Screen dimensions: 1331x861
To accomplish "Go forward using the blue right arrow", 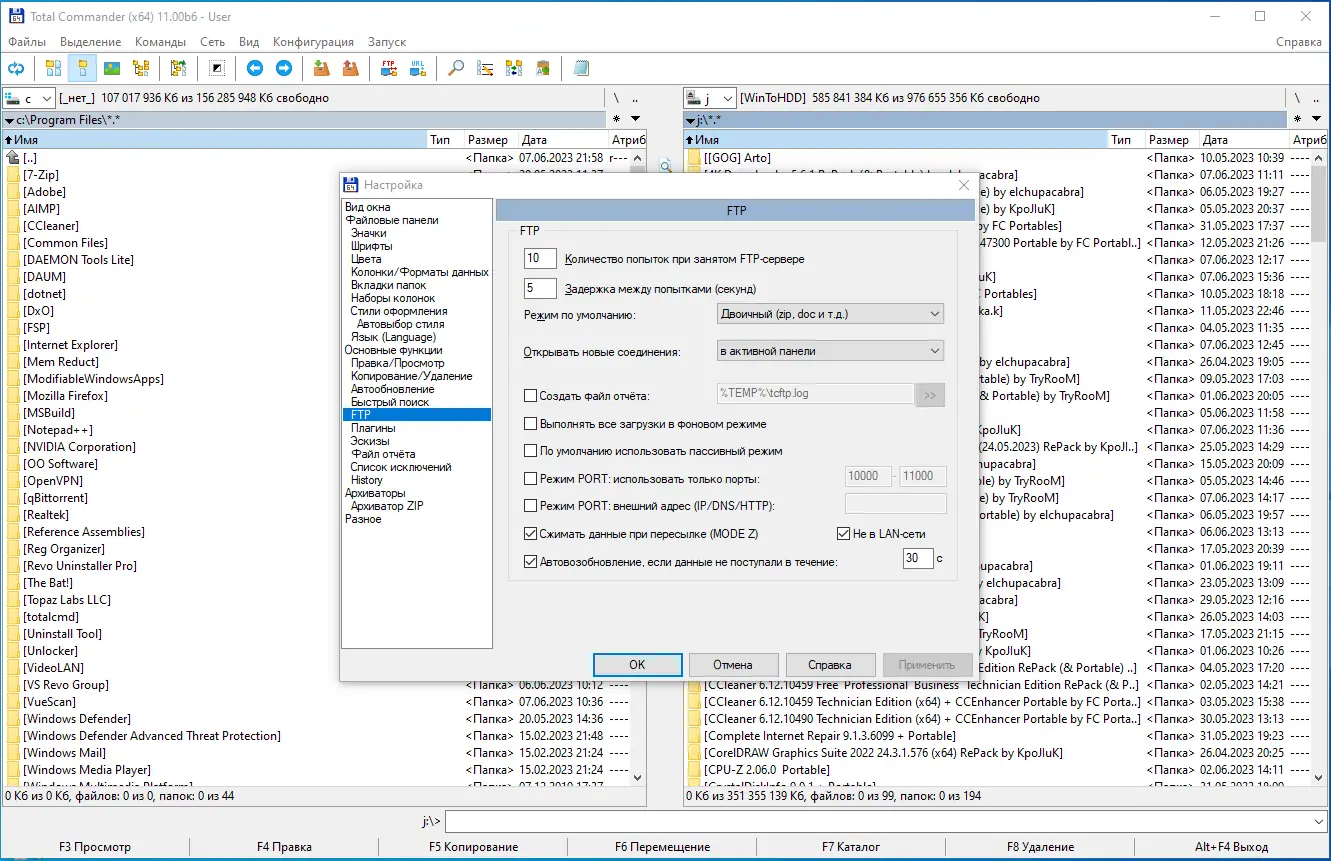I will [284, 68].
